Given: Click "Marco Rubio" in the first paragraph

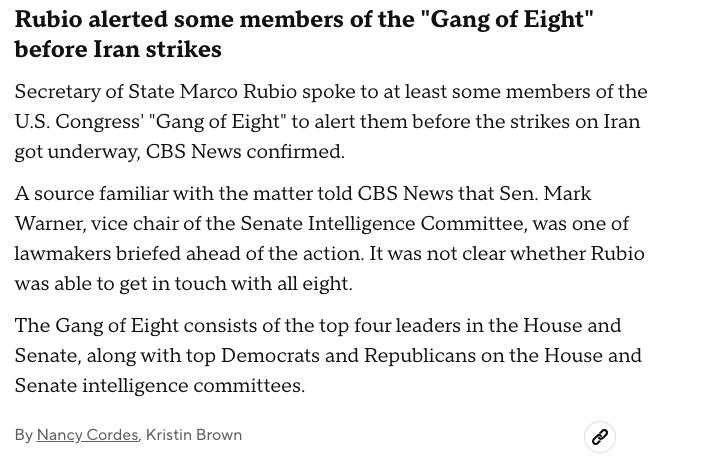Looking at the screenshot, I should (x=238, y=92).
